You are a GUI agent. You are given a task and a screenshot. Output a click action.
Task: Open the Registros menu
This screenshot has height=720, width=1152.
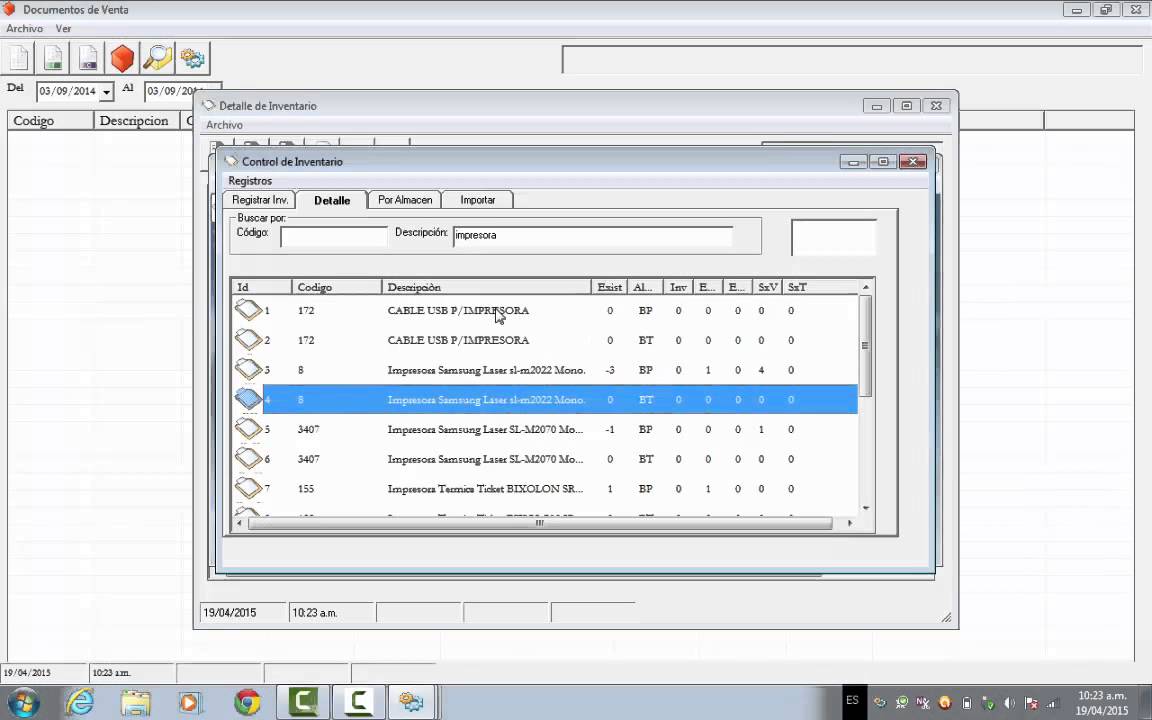tap(250, 181)
